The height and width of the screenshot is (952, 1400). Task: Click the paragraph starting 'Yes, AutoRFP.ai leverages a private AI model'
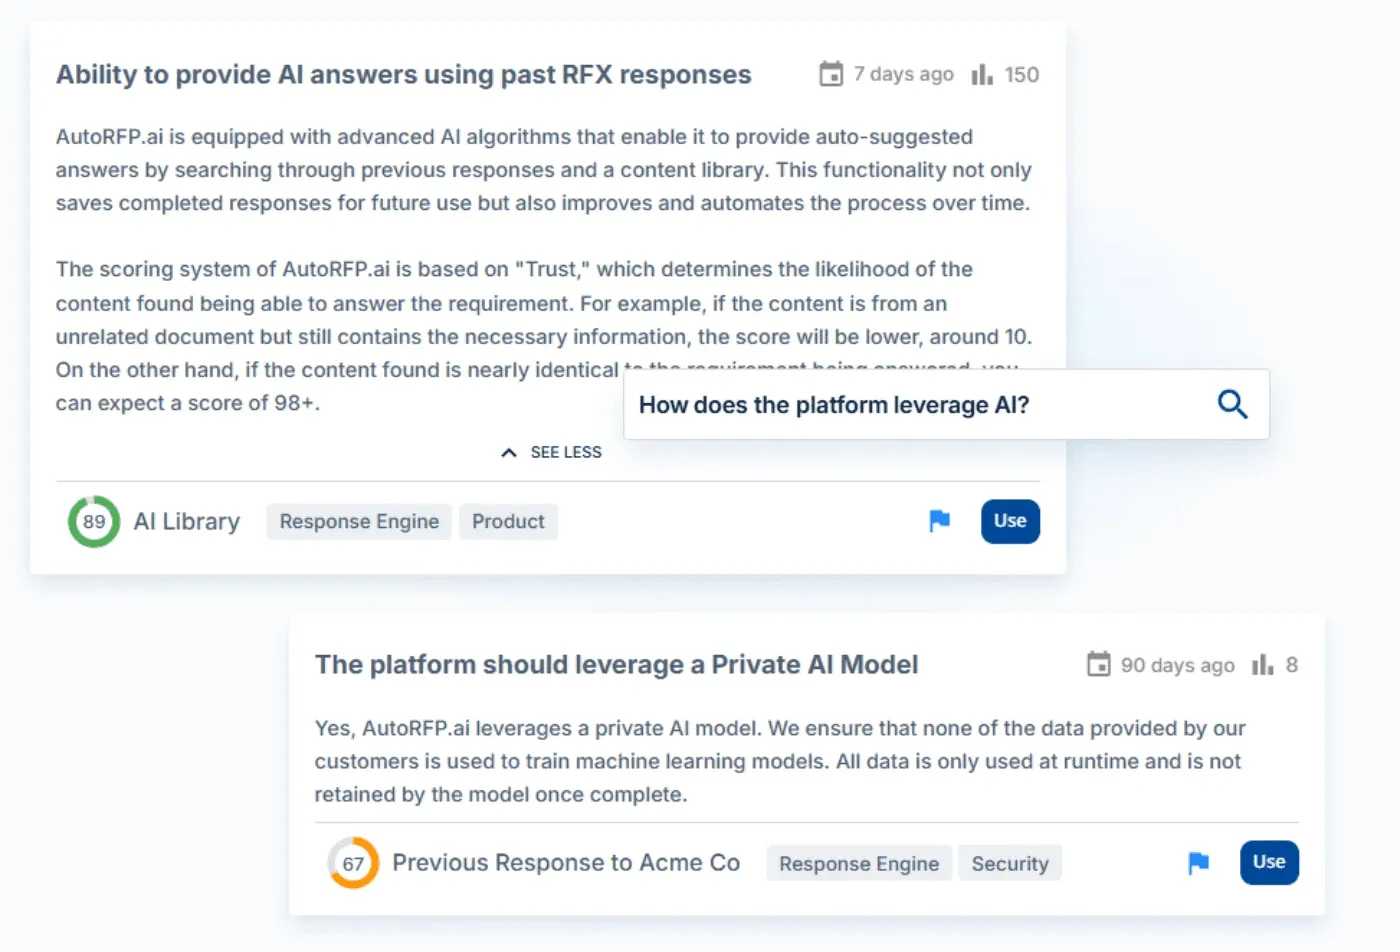(780, 761)
